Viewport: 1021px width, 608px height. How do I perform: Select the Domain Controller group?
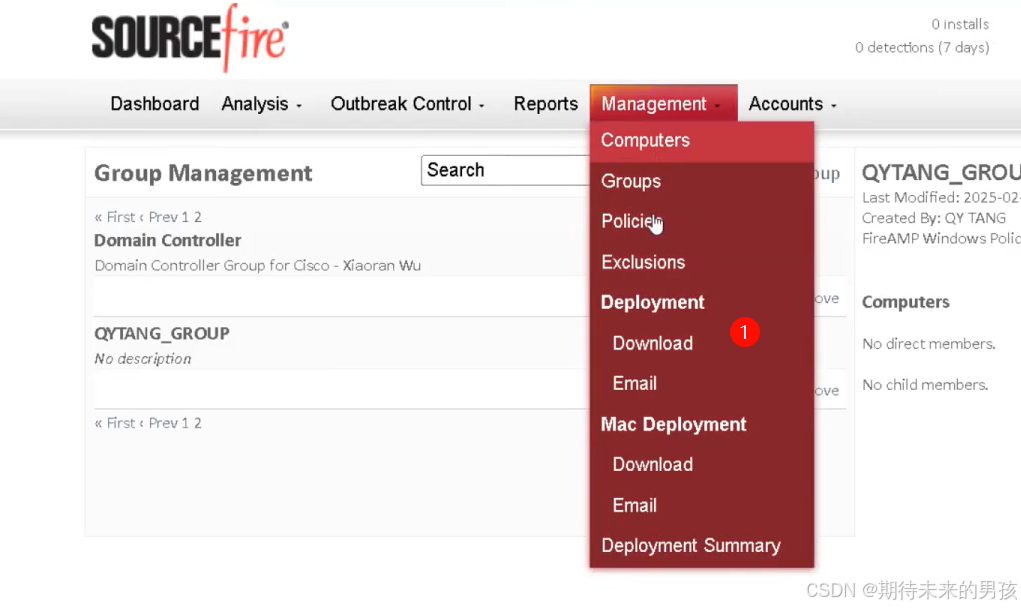click(x=167, y=240)
